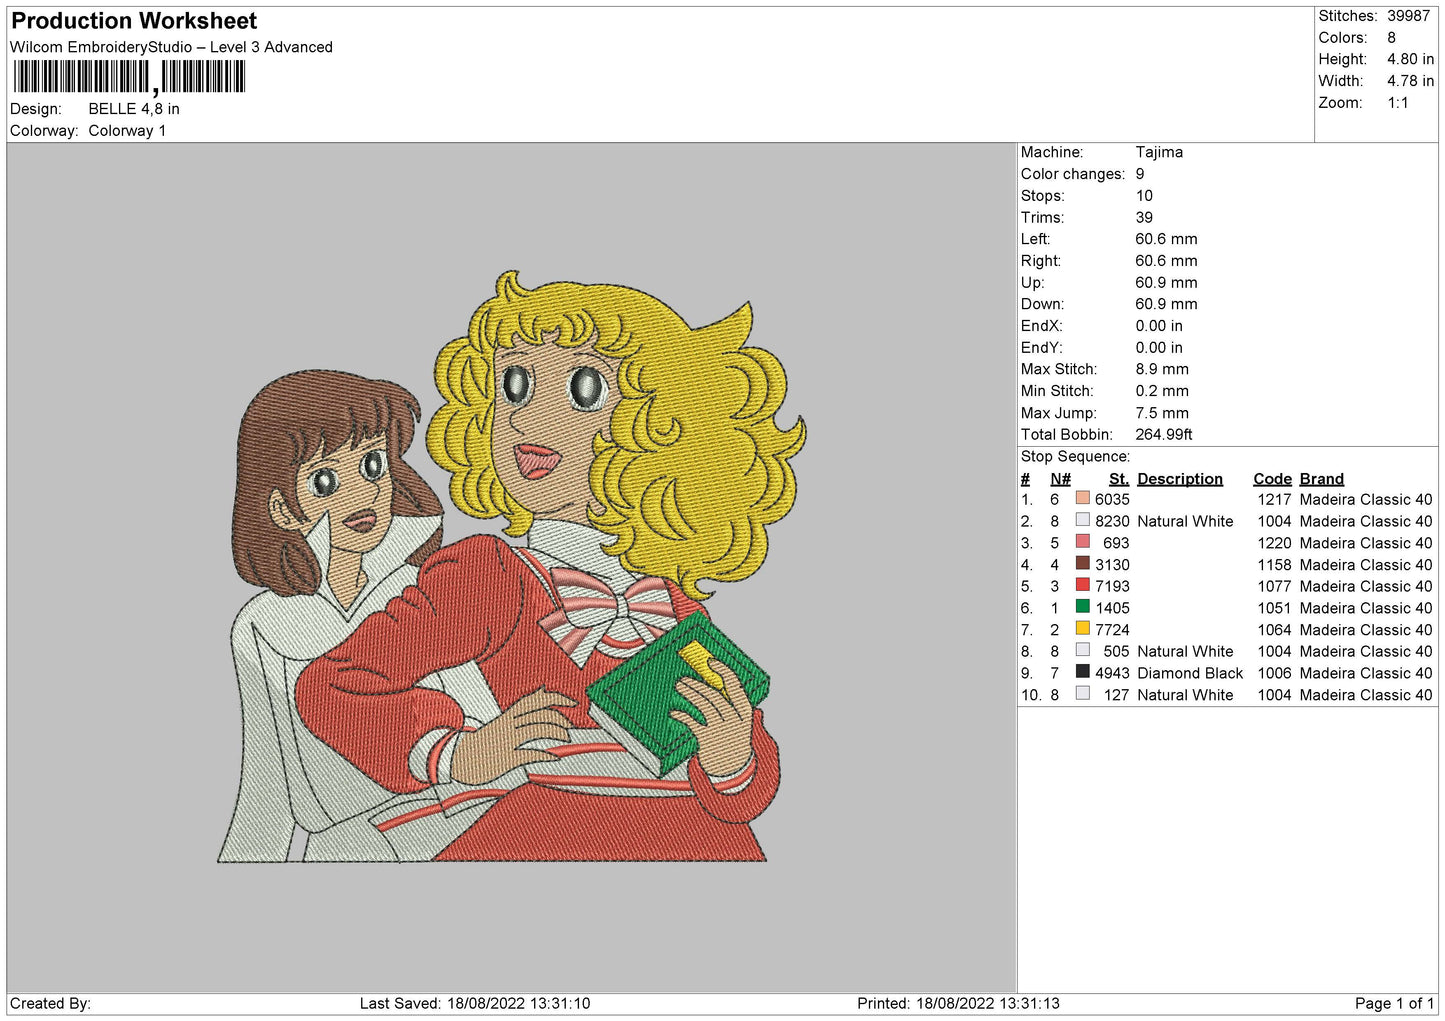Click the 'EndX:' label

pyautogui.click(x=1041, y=326)
